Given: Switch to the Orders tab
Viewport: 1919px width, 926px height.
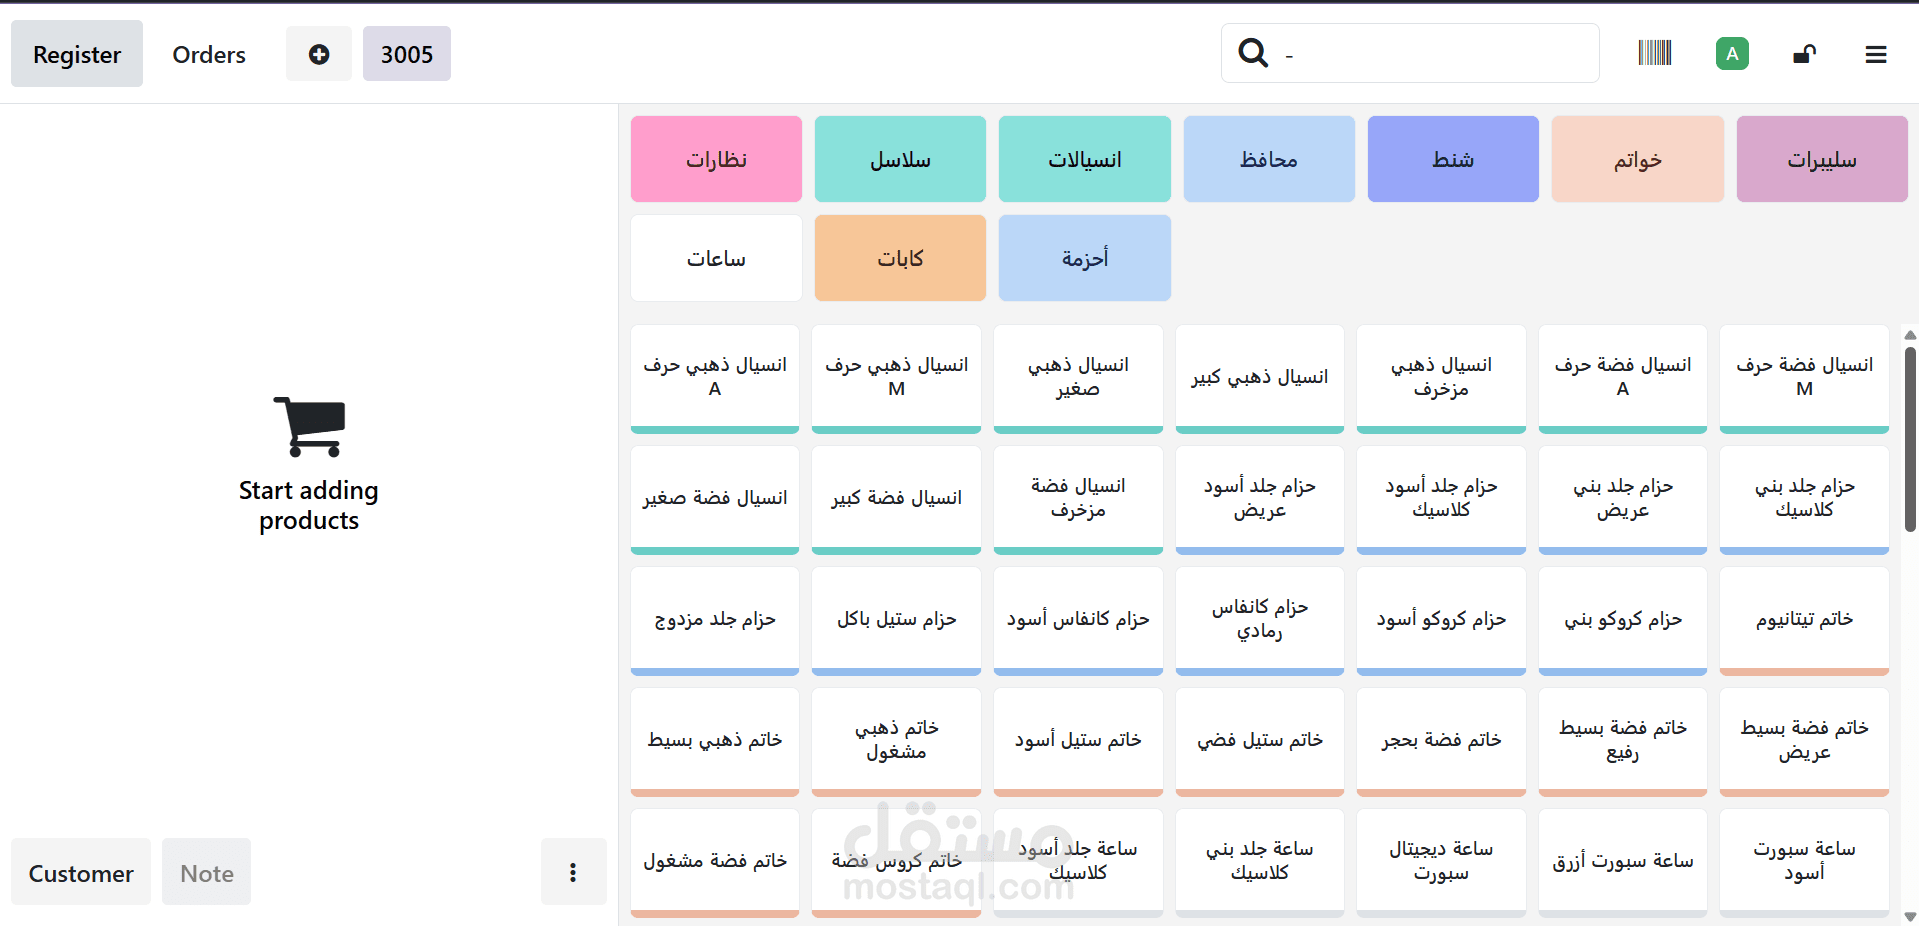Looking at the screenshot, I should pos(209,54).
